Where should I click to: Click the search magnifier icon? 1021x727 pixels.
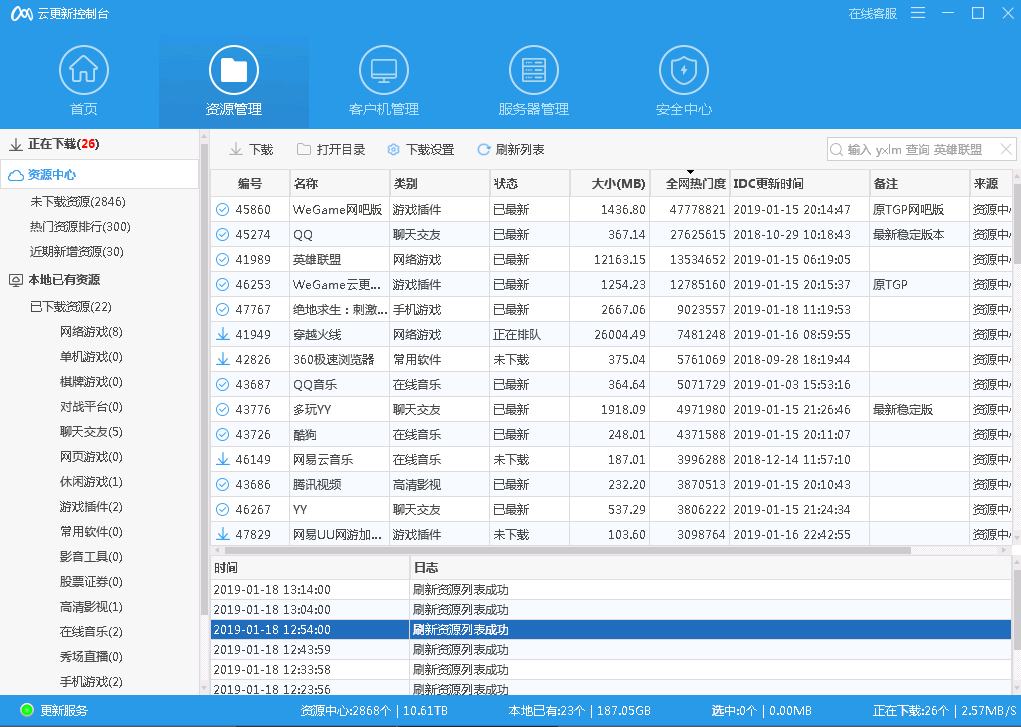click(x=836, y=150)
